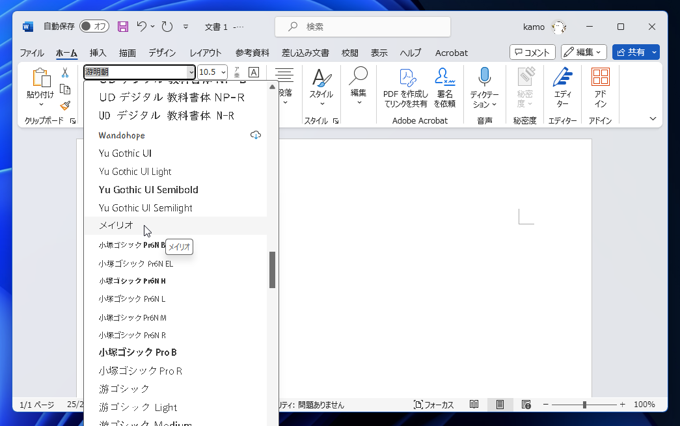Switch to Web Layout view
The image size is (680, 426).
(526, 405)
